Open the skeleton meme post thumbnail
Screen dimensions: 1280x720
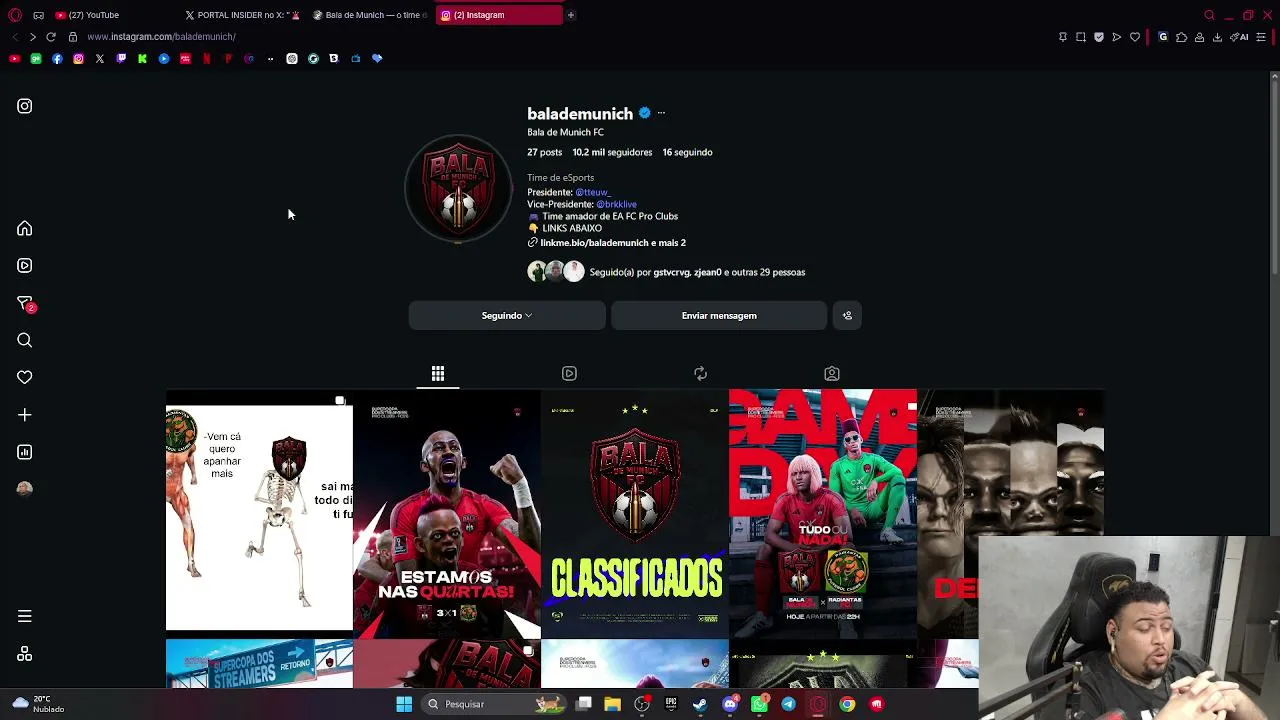coord(259,513)
